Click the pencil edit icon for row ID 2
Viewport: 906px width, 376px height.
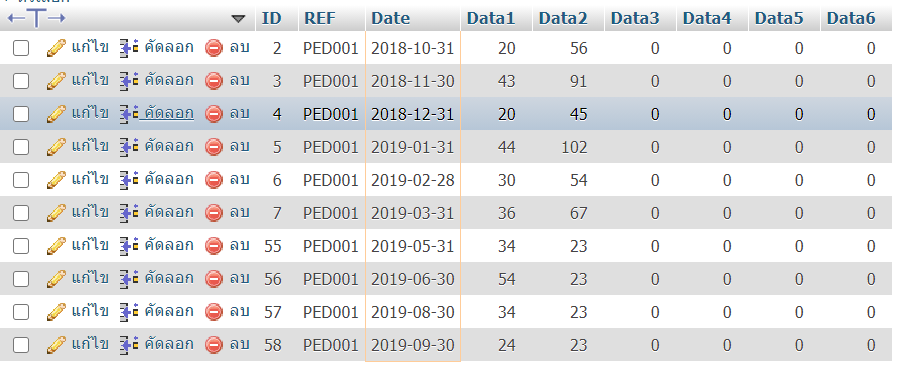tap(56, 48)
